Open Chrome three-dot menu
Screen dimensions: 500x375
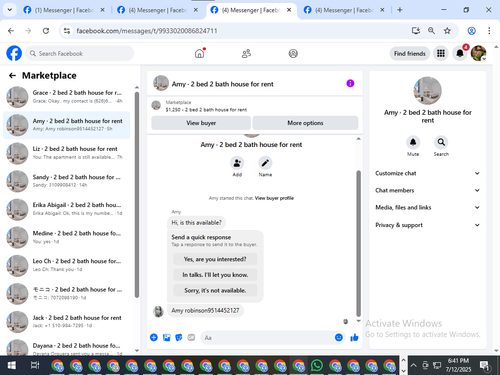tap(489, 31)
